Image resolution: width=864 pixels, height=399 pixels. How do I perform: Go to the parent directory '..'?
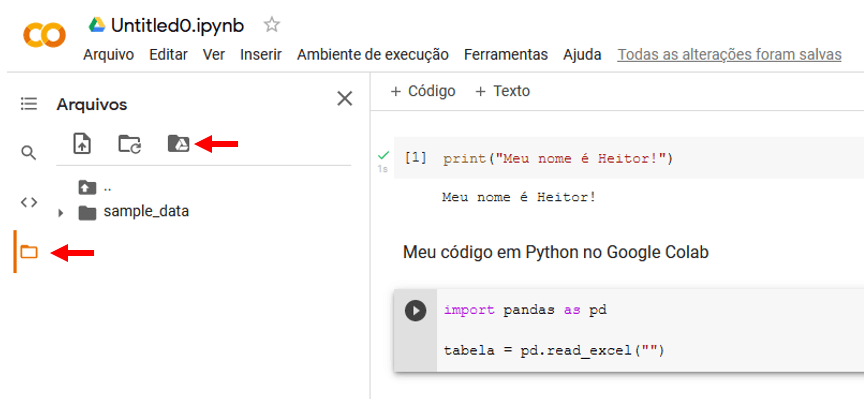95,187
